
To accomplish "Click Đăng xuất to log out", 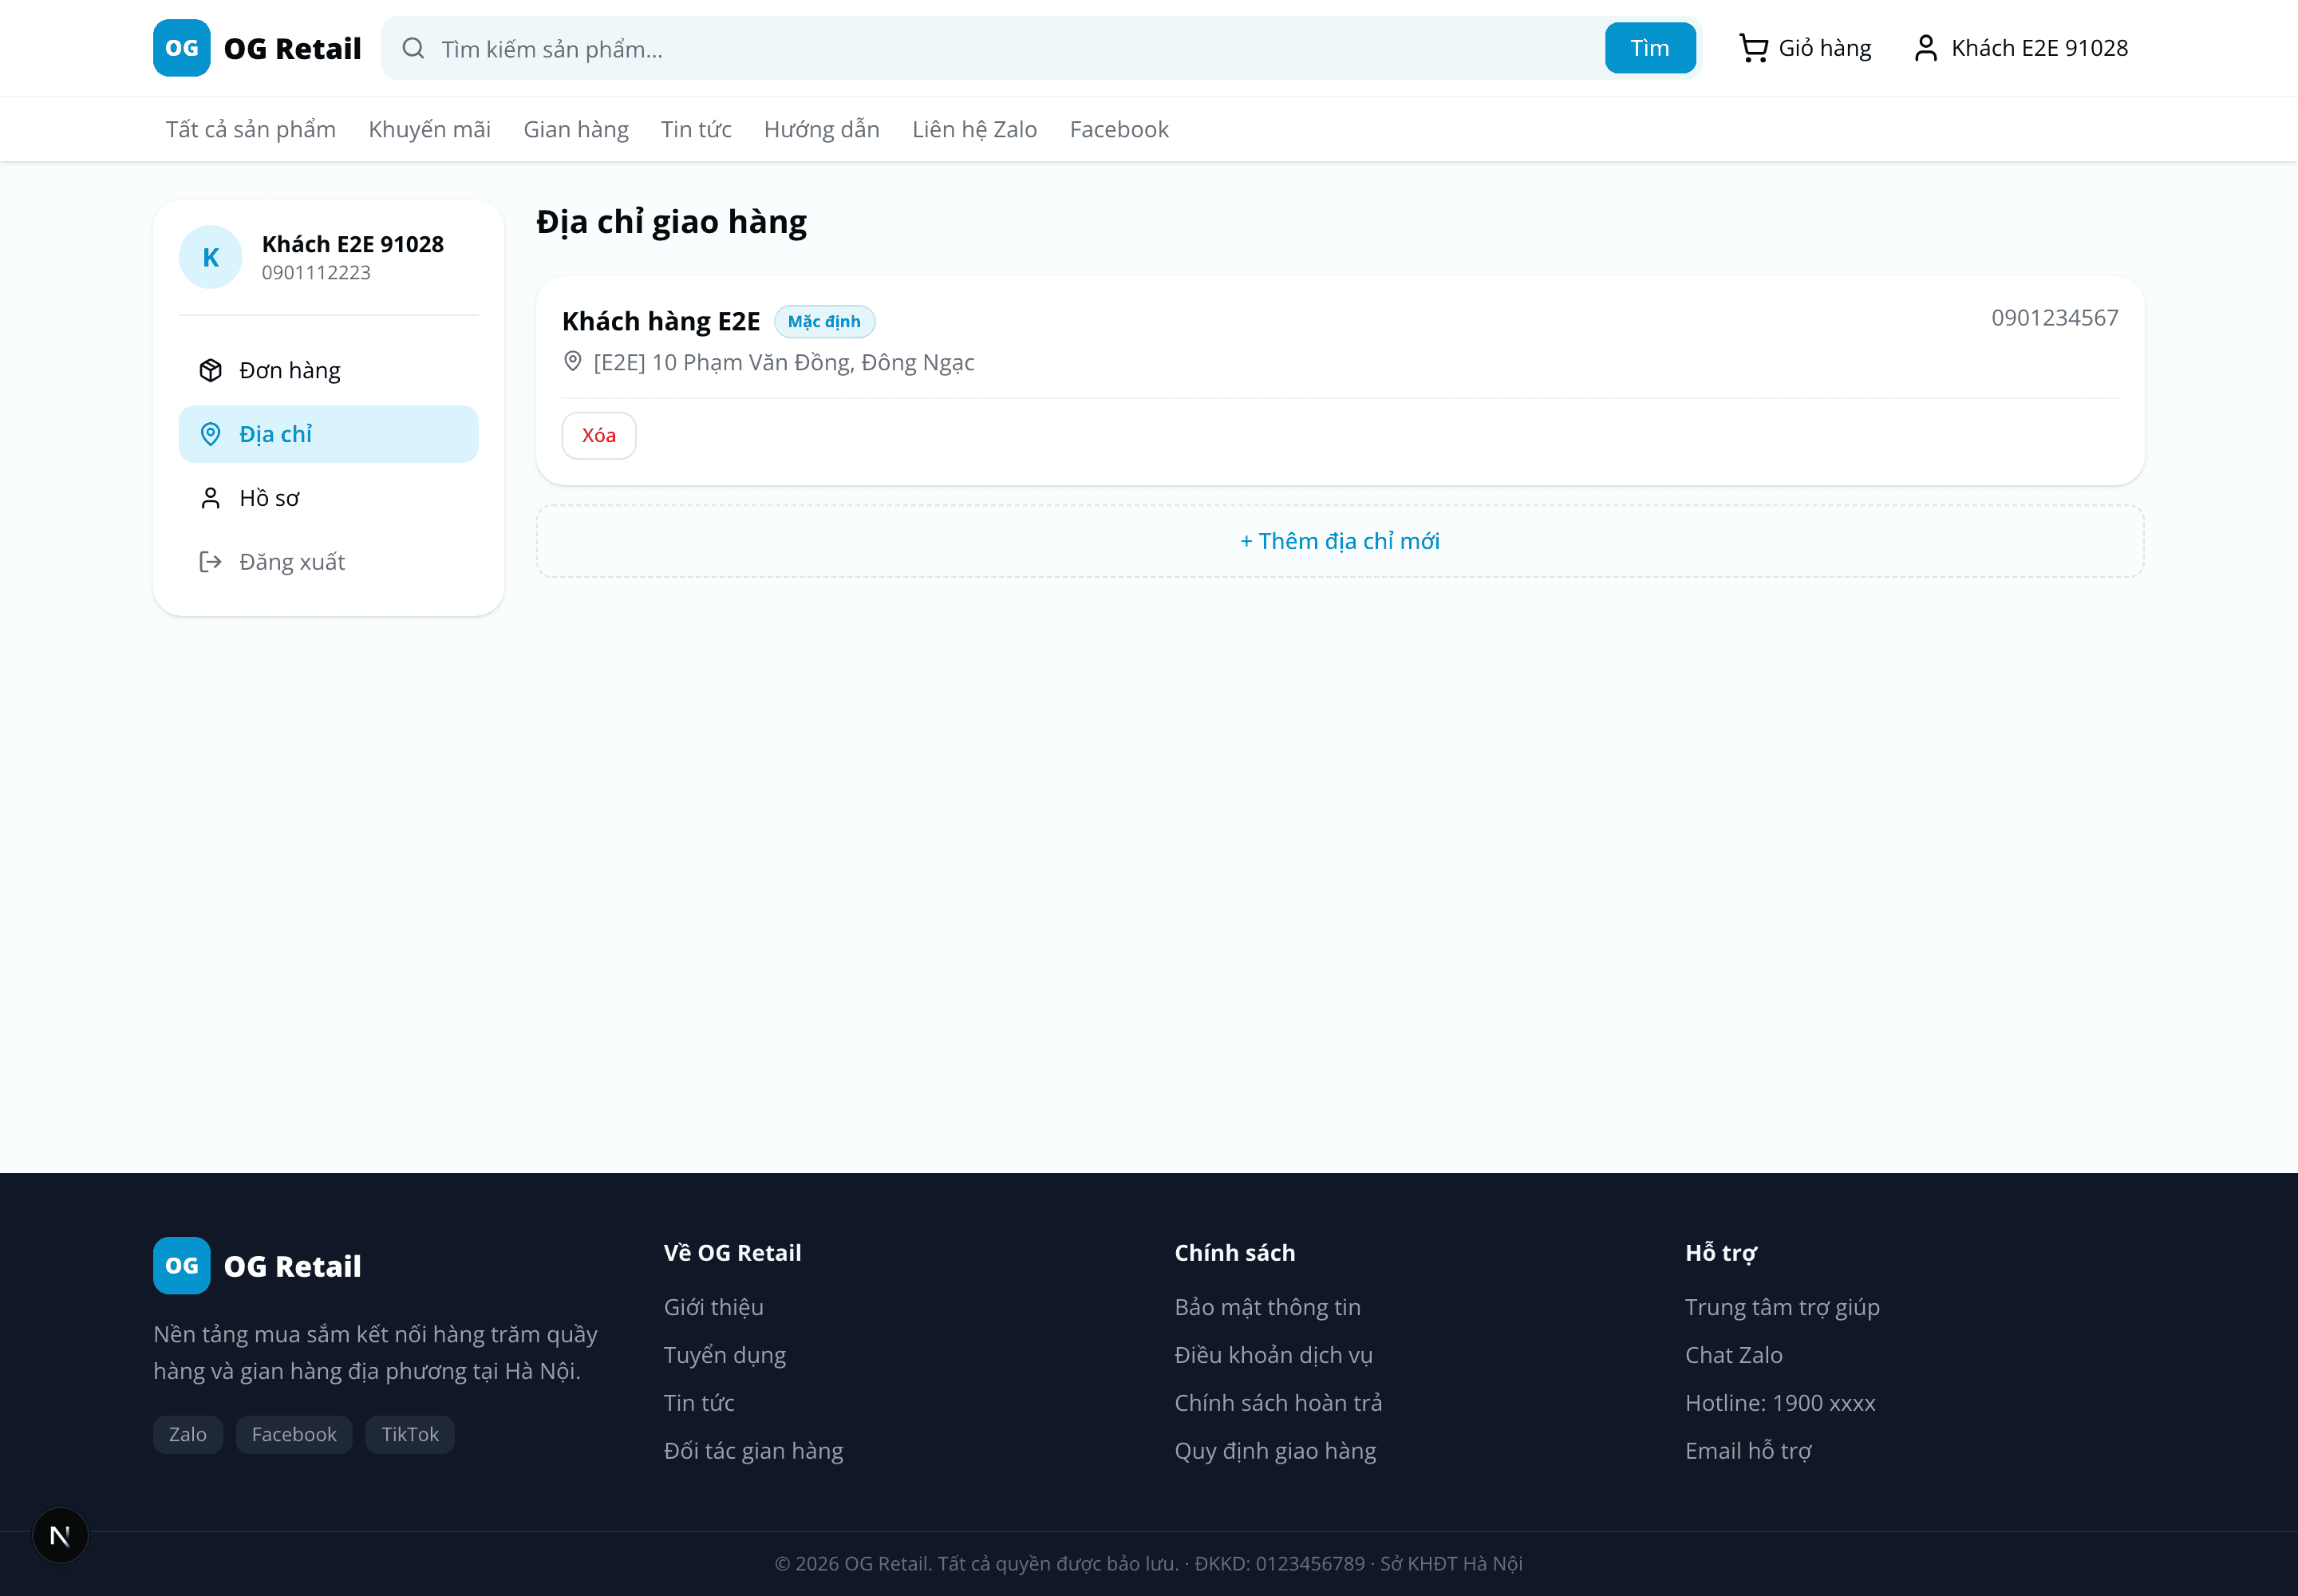I will (x=328, y=562).
